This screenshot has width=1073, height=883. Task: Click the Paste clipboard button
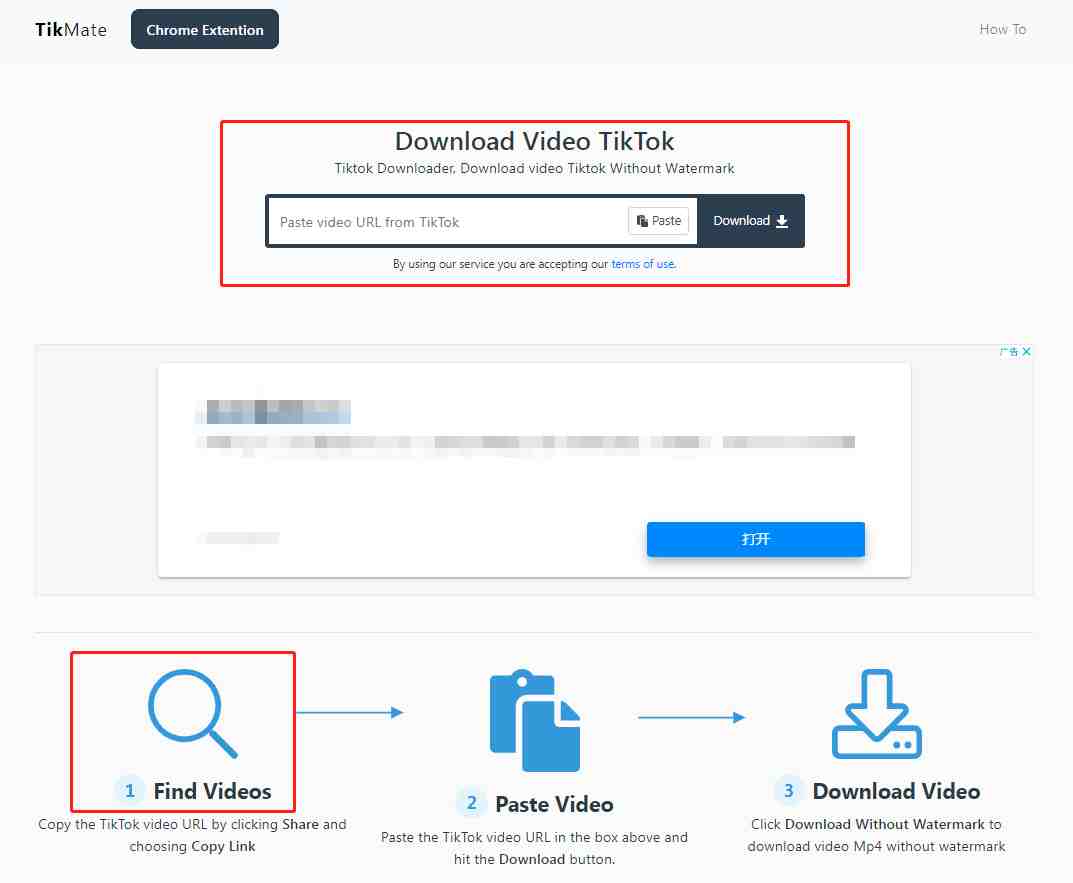[x=658, y=221]
